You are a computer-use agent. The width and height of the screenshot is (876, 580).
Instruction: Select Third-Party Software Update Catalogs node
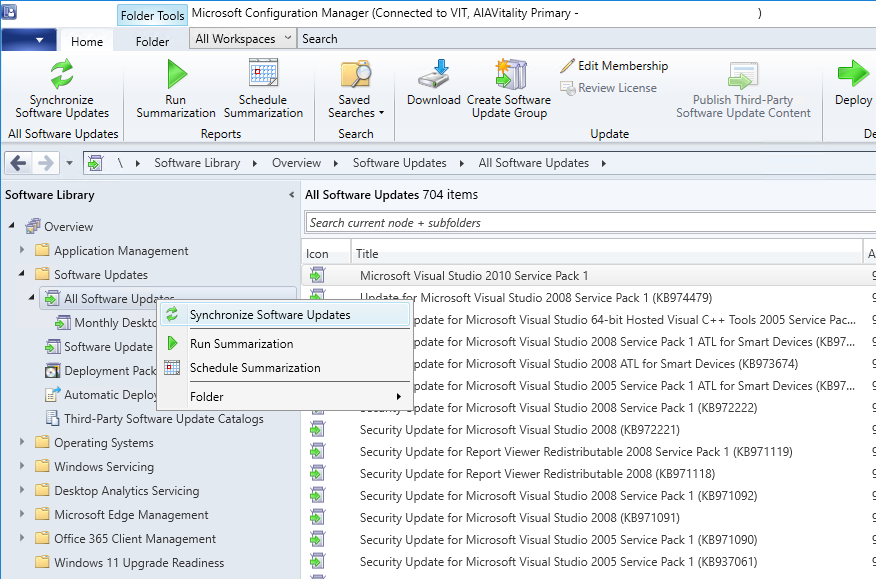click(x=164, y=419)
